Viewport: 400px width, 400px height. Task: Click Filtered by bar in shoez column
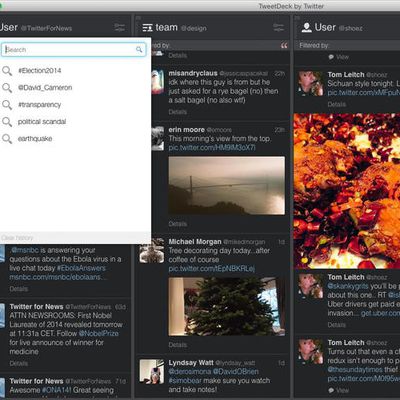(x=347, y=46)
